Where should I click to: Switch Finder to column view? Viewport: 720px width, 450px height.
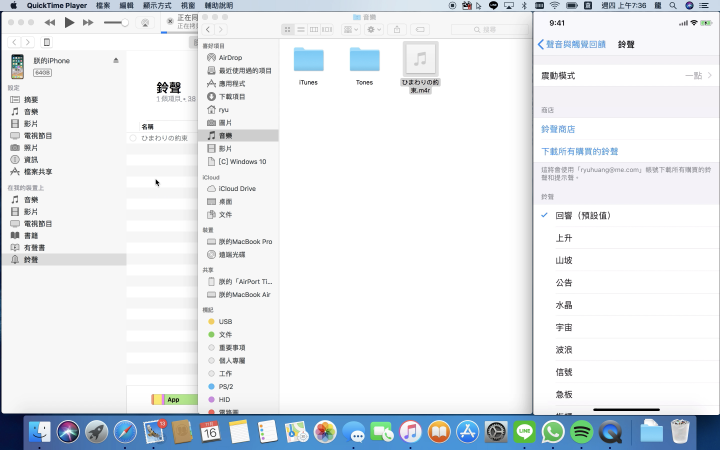(x=314, y=29)
